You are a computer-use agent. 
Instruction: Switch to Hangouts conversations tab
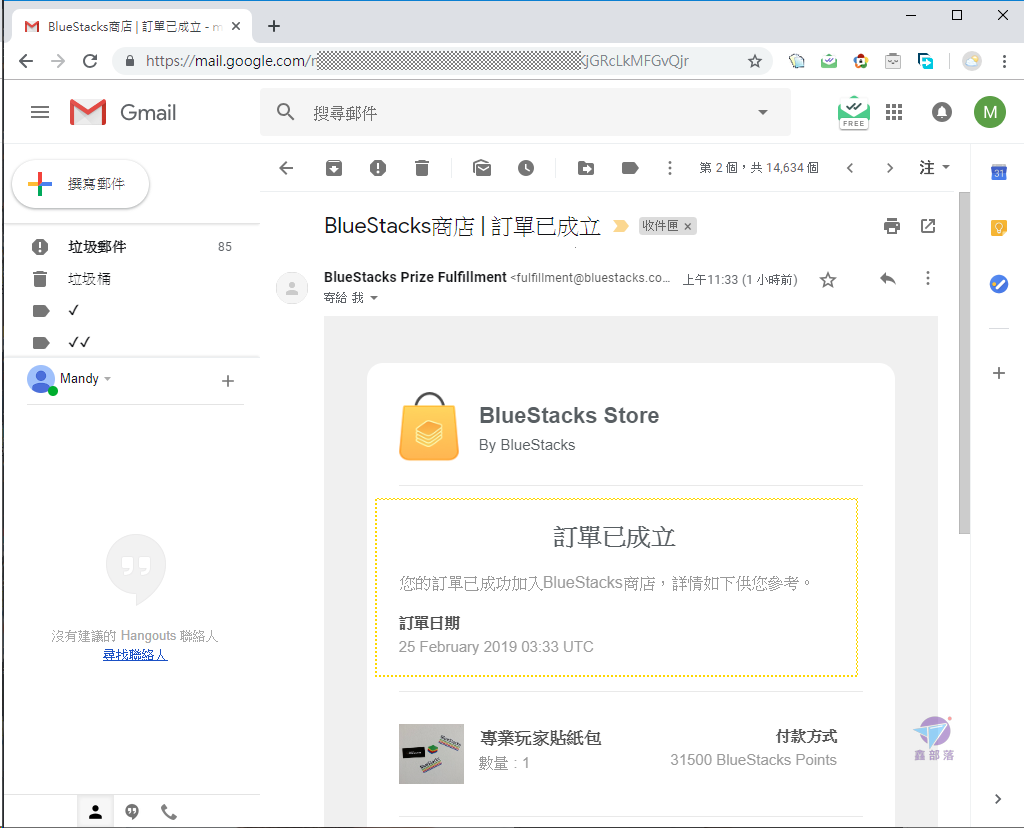(x=132, y=812)
